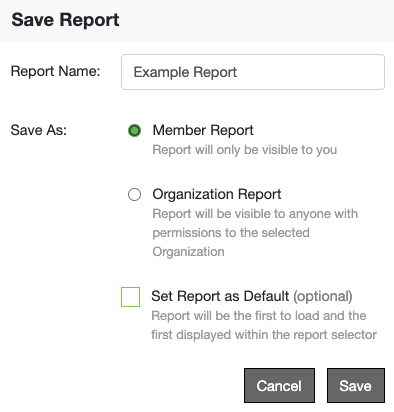394x412 pixels.
Task: Cancel saving the report
Action: [x=279, y=386]
